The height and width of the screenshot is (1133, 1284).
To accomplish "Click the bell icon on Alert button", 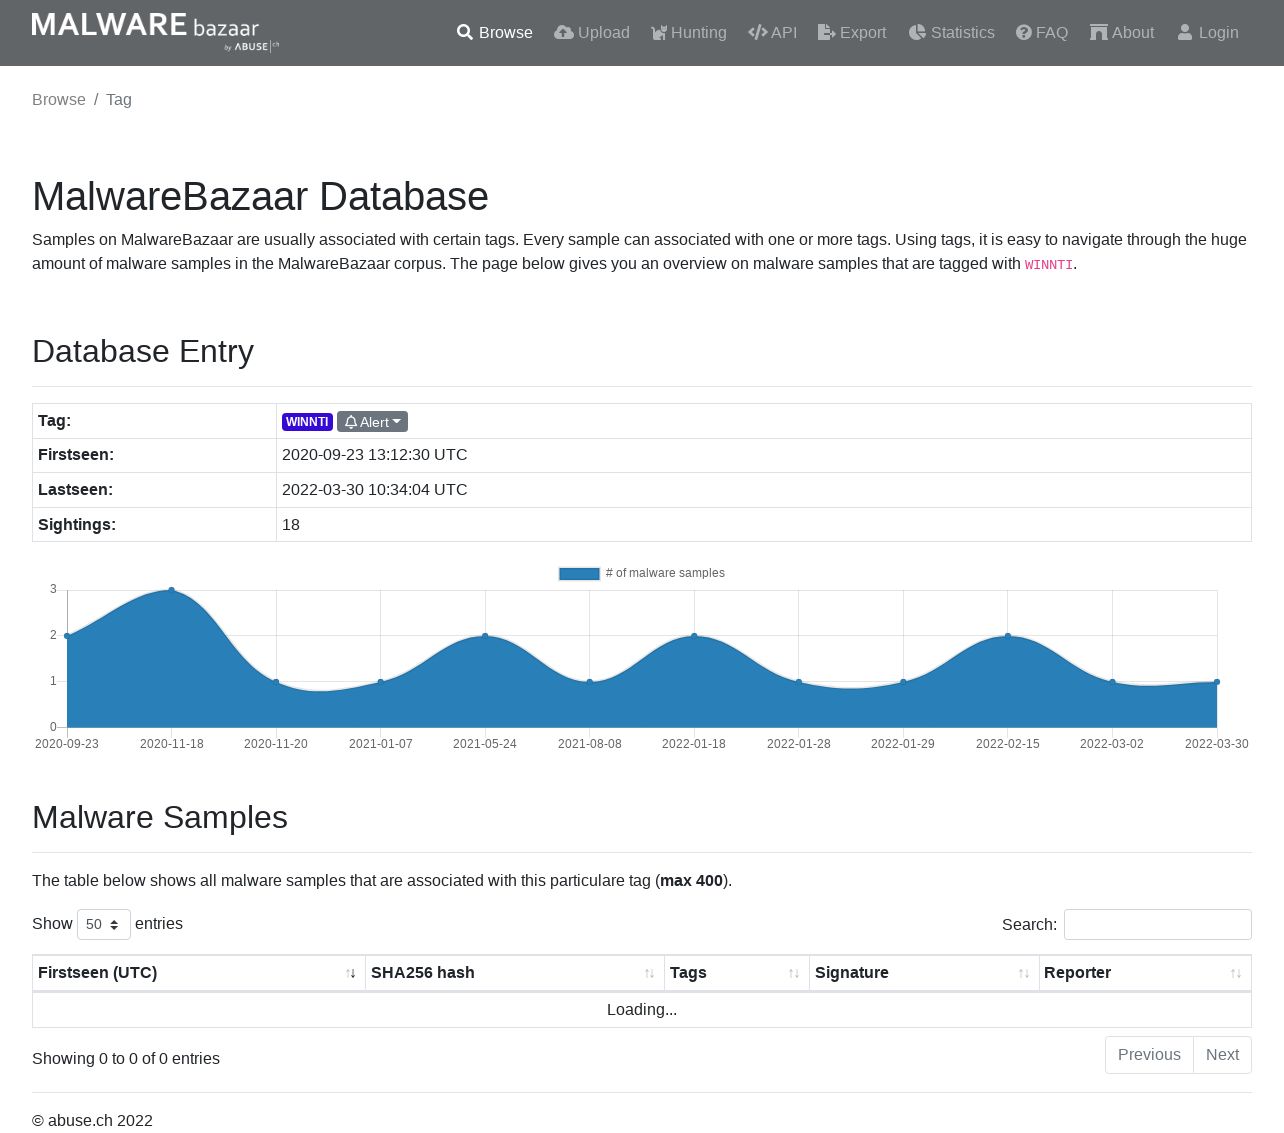I will 351,422.
